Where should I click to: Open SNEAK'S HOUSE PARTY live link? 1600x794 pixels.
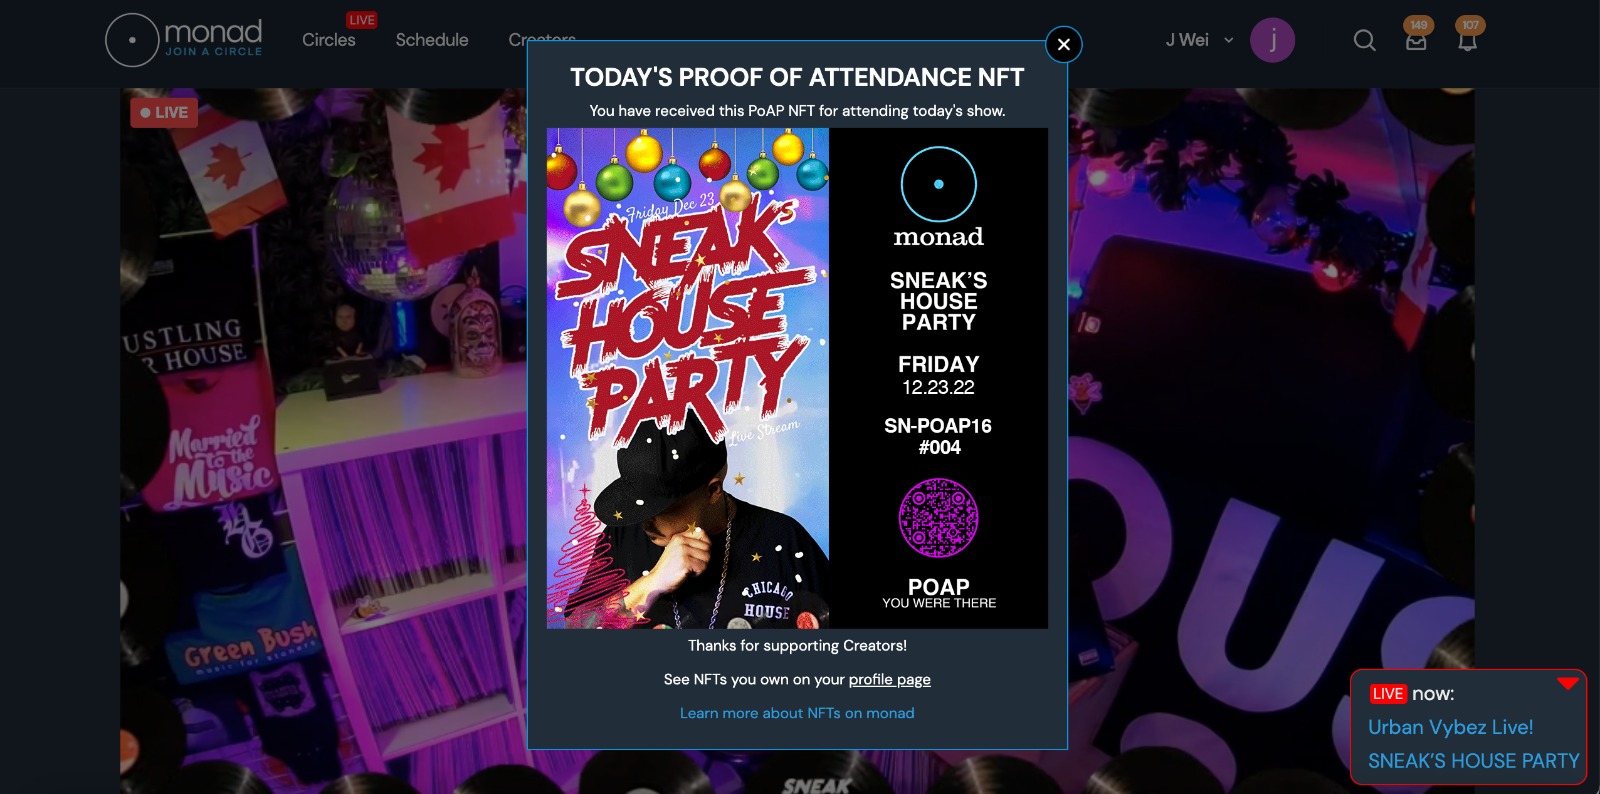(1473, 761)
